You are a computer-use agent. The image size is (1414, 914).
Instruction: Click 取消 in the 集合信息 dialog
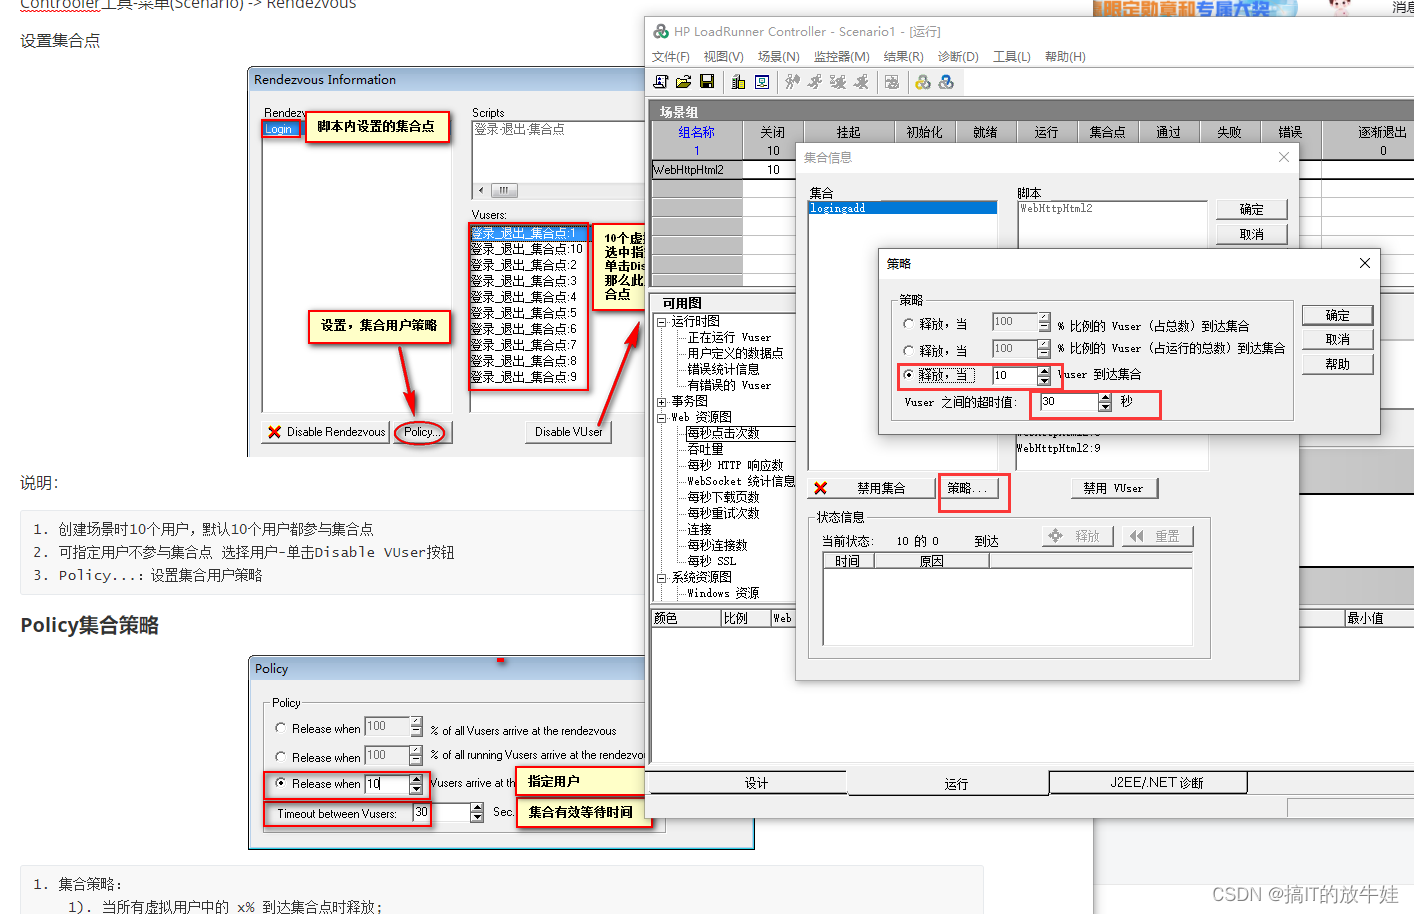[x=1251, y=234]
